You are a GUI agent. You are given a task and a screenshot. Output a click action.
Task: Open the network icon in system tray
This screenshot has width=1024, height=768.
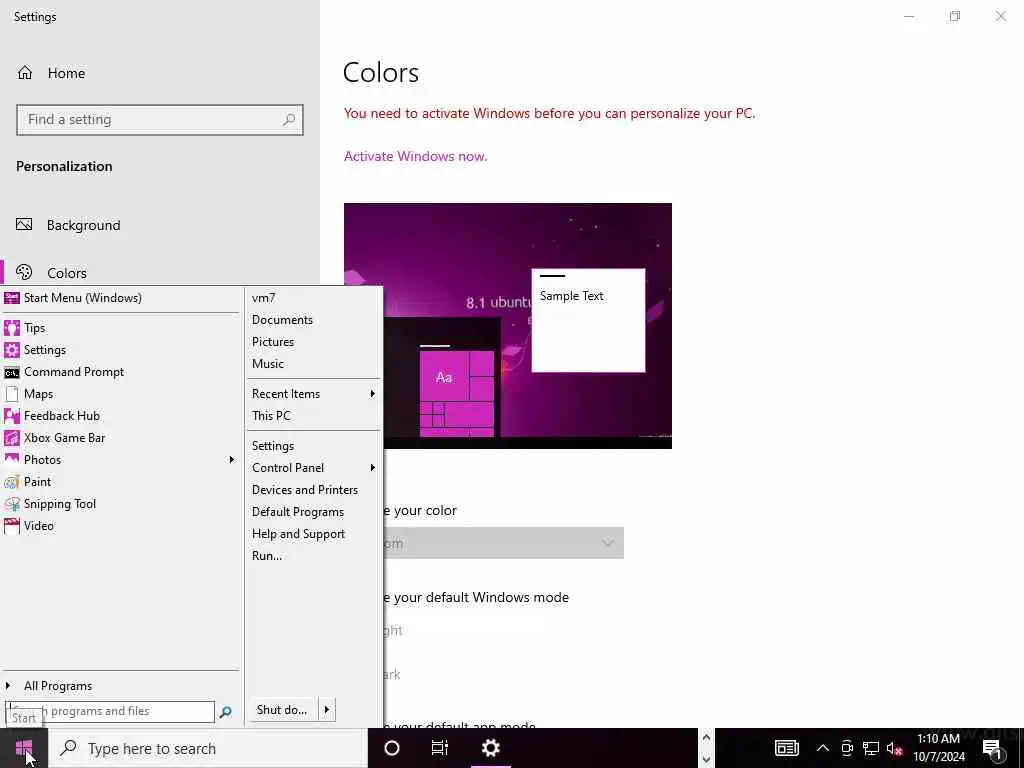click(x=871, y=748)
